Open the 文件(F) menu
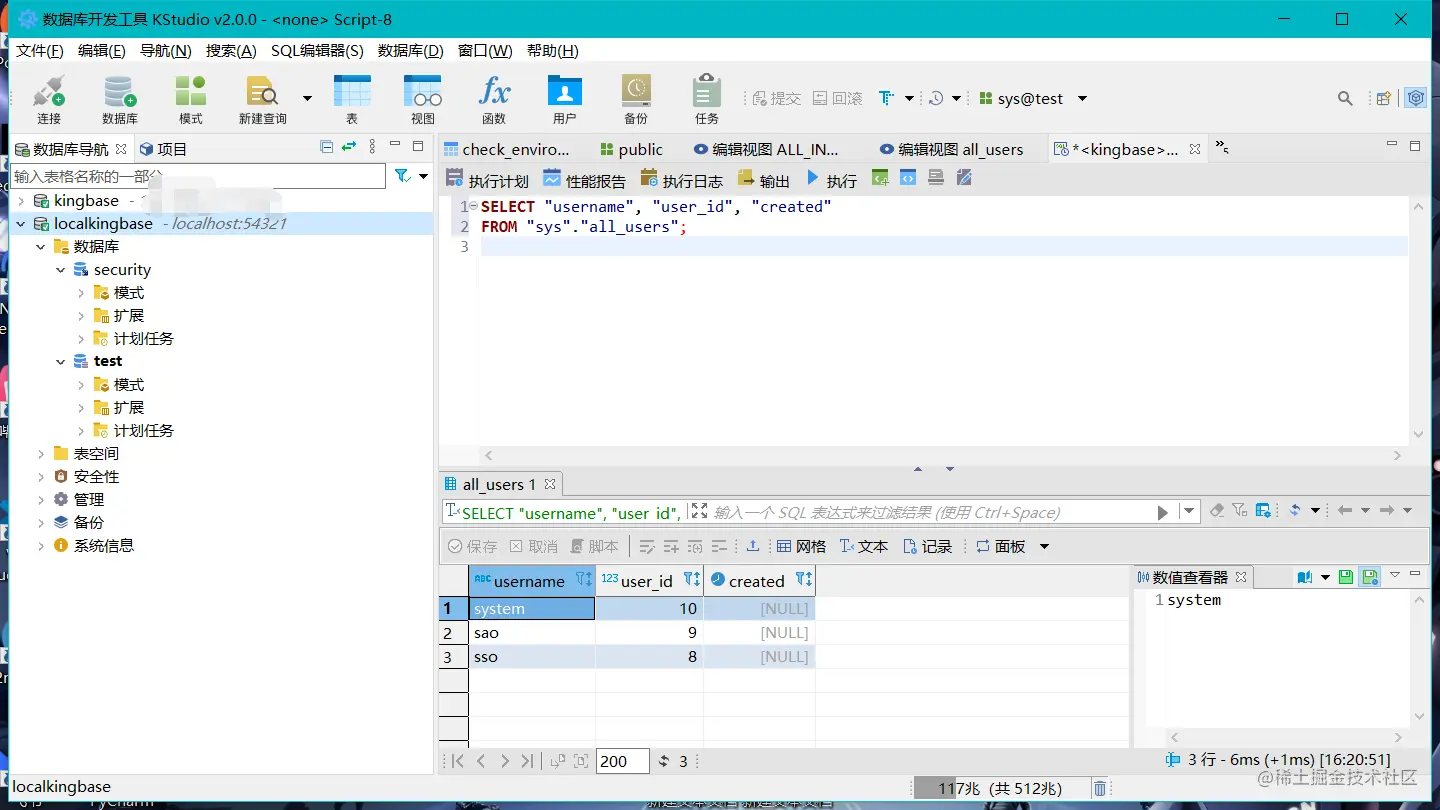 pyautogui.click(x=40, y=51)
